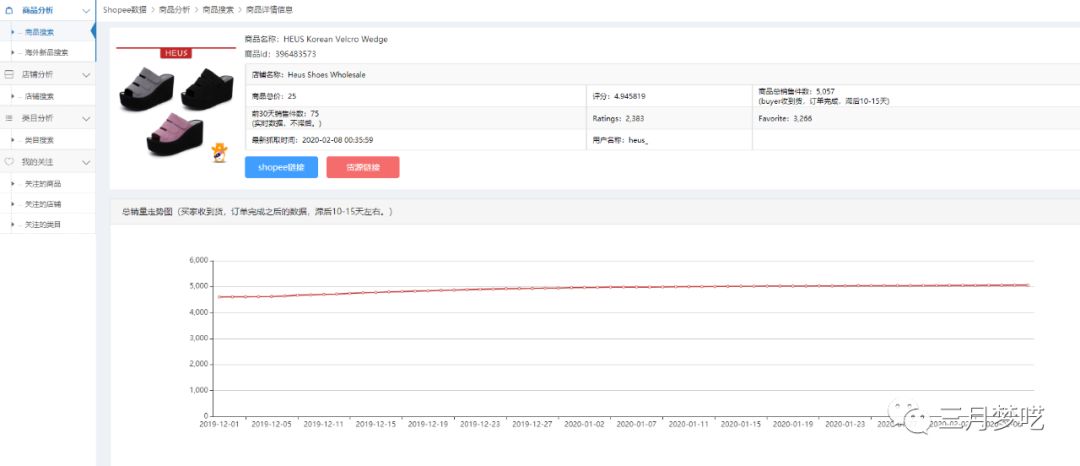
Task: Collapse the 店铺分析 section chevron
Action: click(x=86, y=75)
